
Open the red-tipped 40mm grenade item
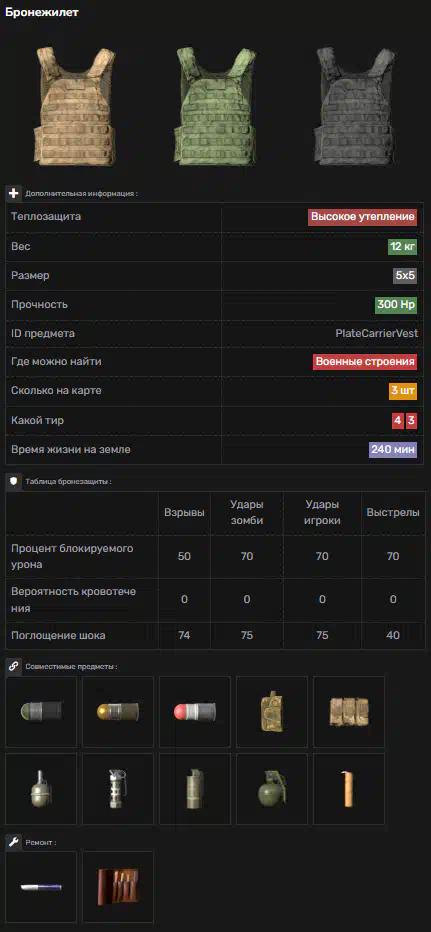coord(195,711)
